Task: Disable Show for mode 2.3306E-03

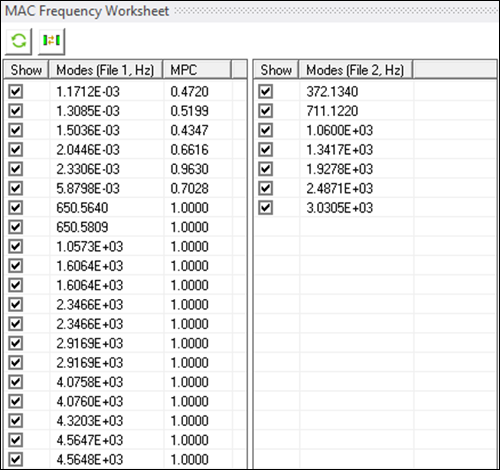Action: click(16, 169)
